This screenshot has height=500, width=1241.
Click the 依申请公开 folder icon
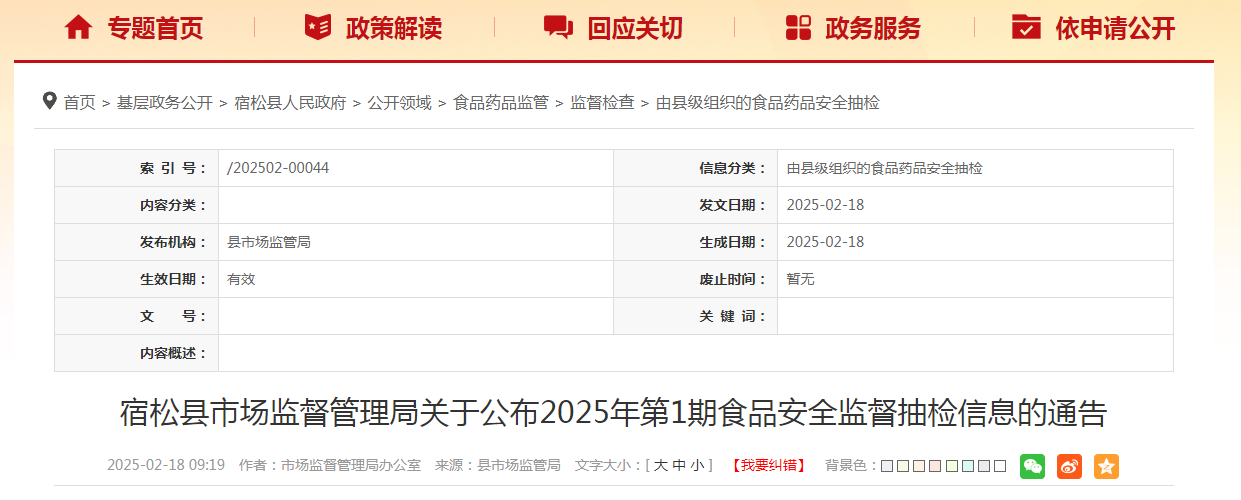click(1026, 28)
